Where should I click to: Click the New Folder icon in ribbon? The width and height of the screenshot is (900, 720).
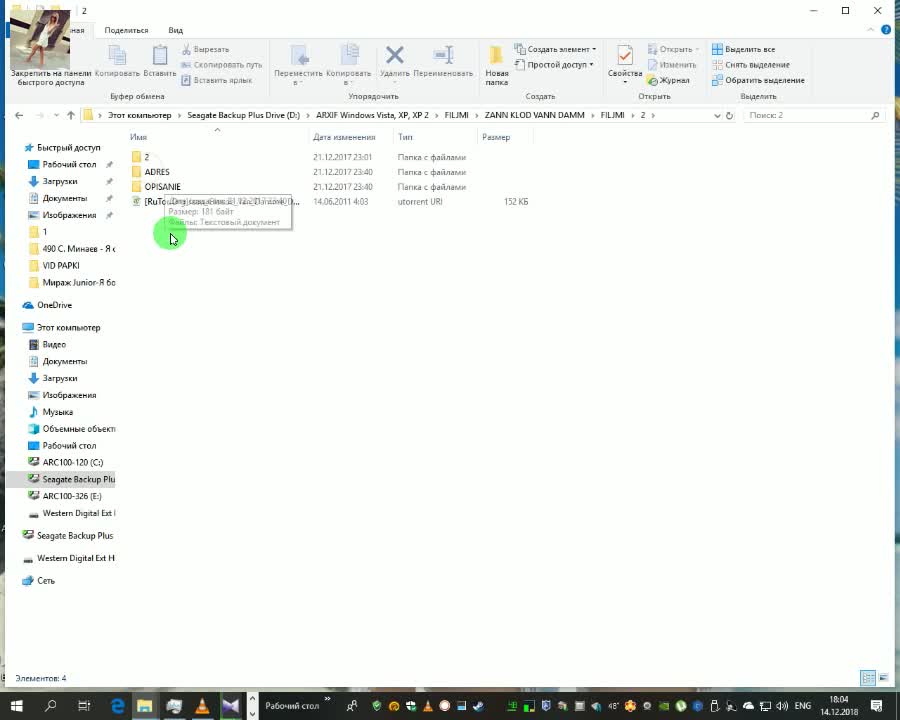pyautogui.click(x=496, y=60)
